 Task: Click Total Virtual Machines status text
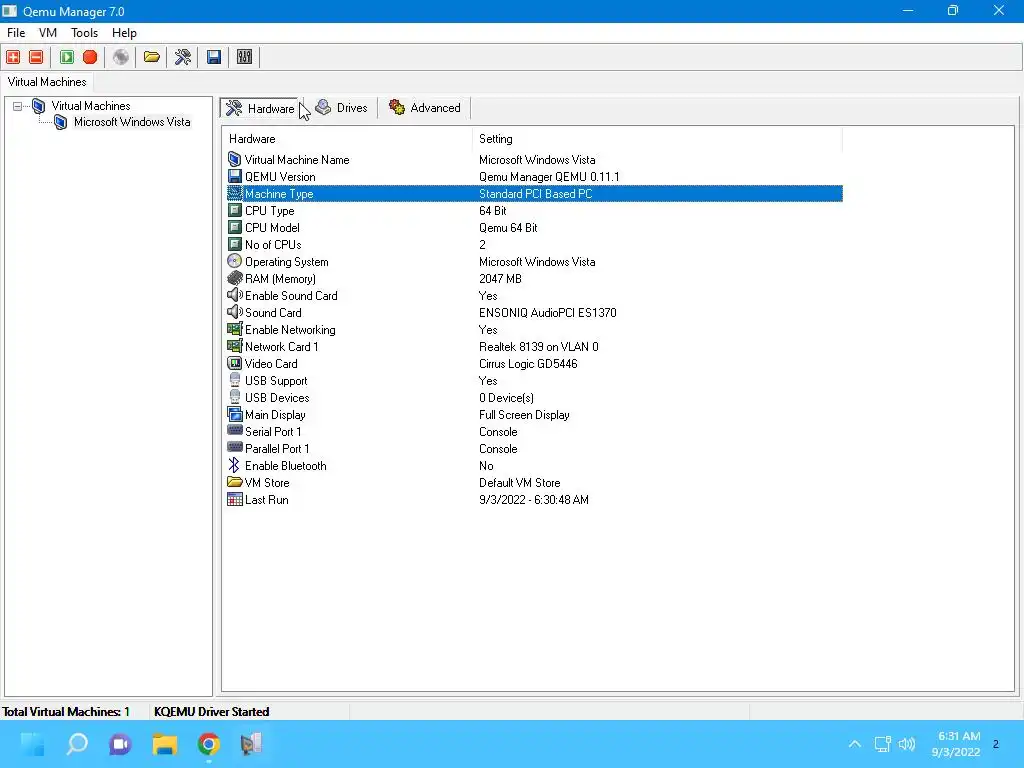pyautogui.click(x=66, y=711)
